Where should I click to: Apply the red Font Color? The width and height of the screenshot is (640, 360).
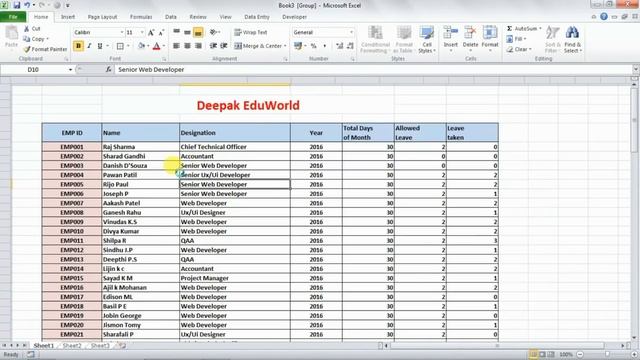pos(156,46)
